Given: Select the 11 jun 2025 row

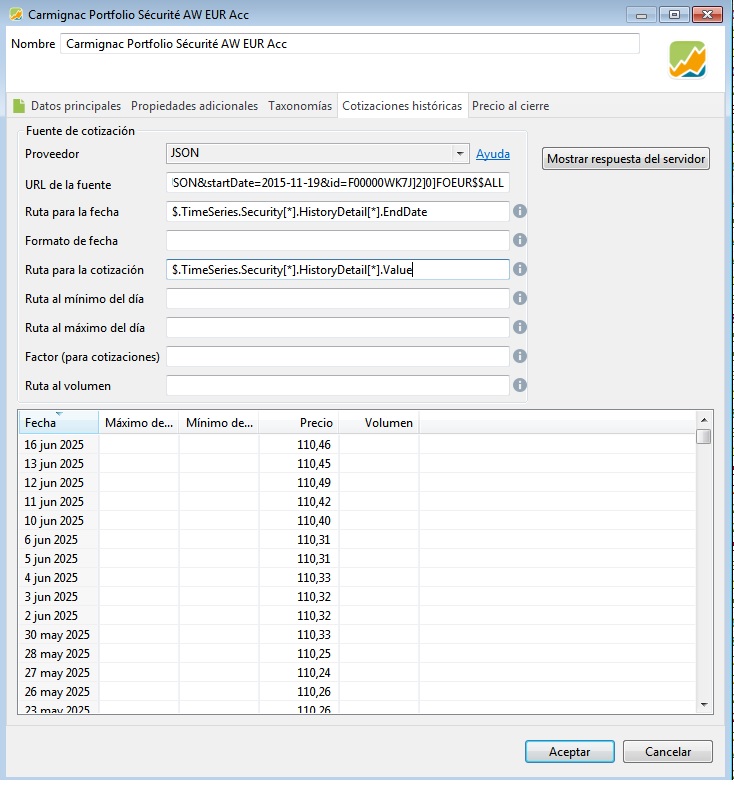Looking at the screenshot, I should [x=357, y=501].
